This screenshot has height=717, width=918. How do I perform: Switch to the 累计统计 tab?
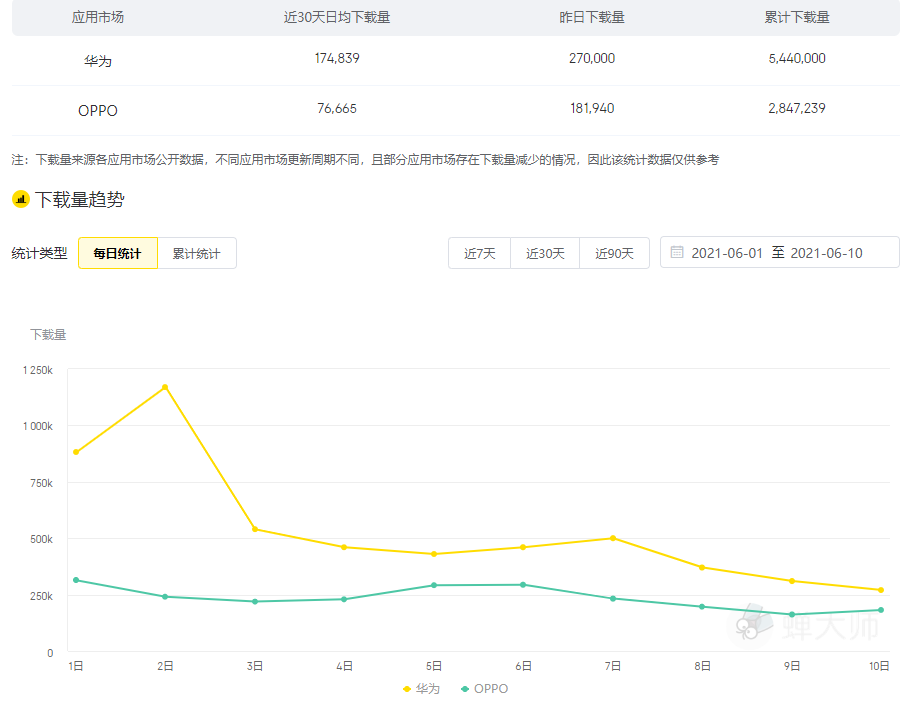coord(197,253)
